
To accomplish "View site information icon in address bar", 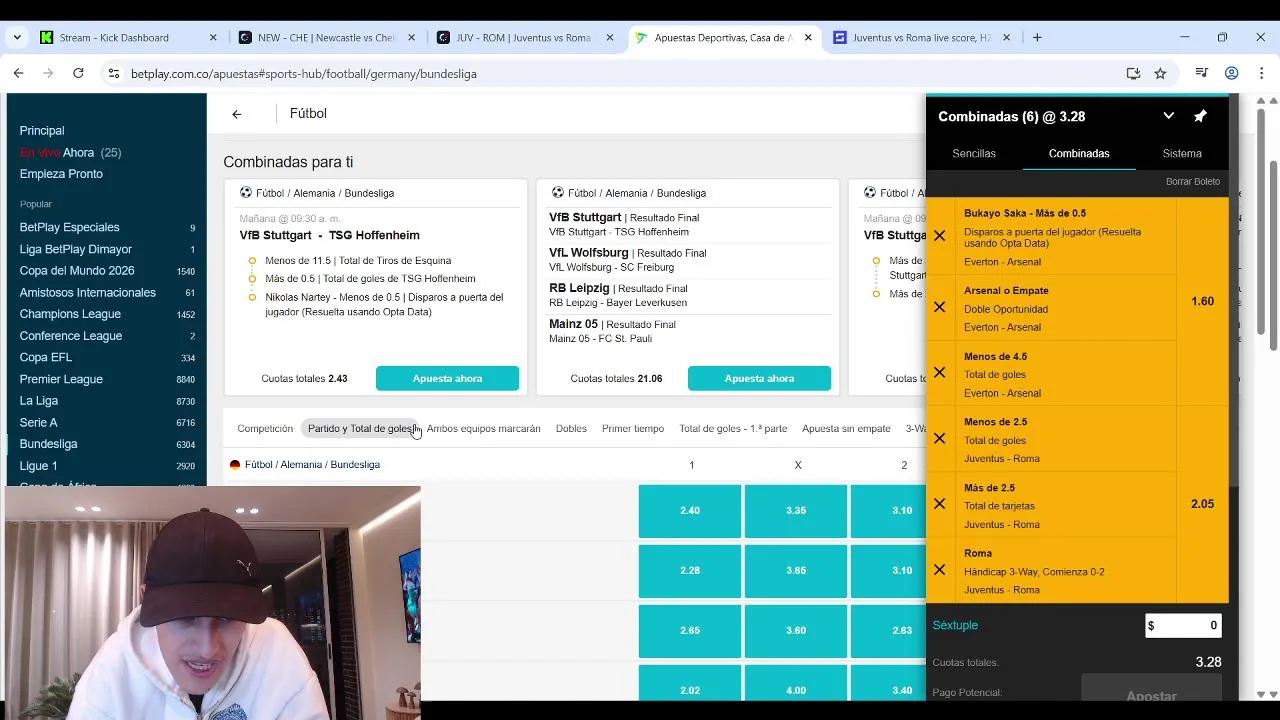I will 114,73.
